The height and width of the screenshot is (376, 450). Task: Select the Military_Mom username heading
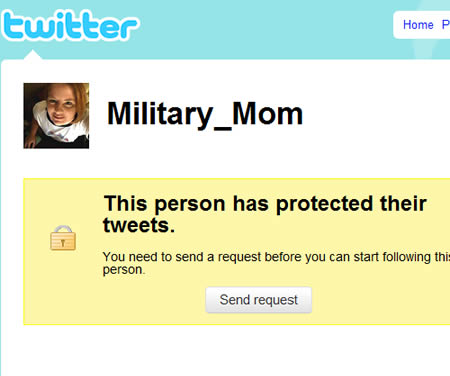click(205, 115)
